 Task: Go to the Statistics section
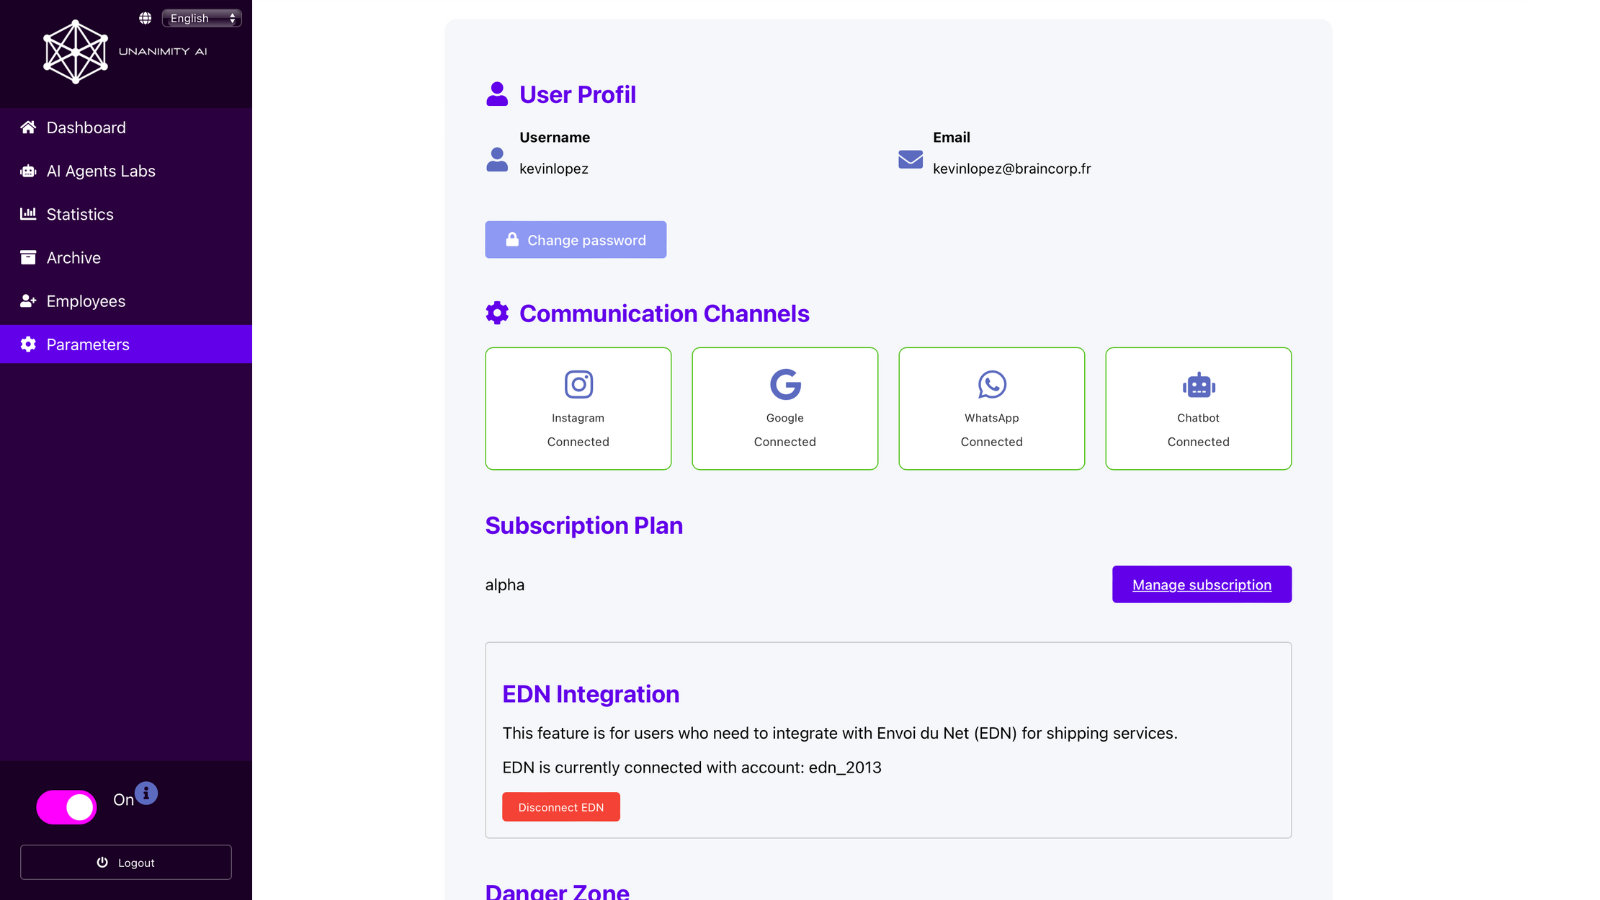click(79, 214)
